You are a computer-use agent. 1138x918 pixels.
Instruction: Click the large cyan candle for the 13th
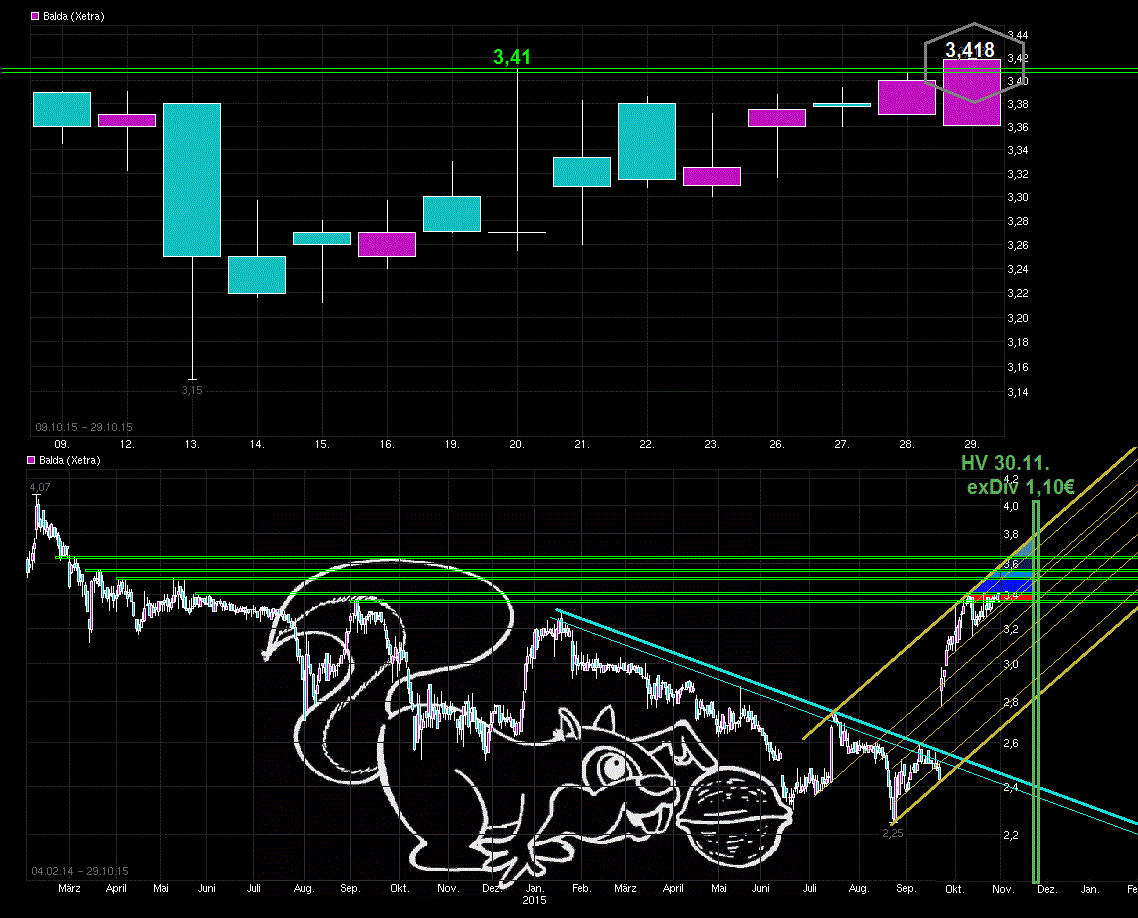[x=192, y=180]
